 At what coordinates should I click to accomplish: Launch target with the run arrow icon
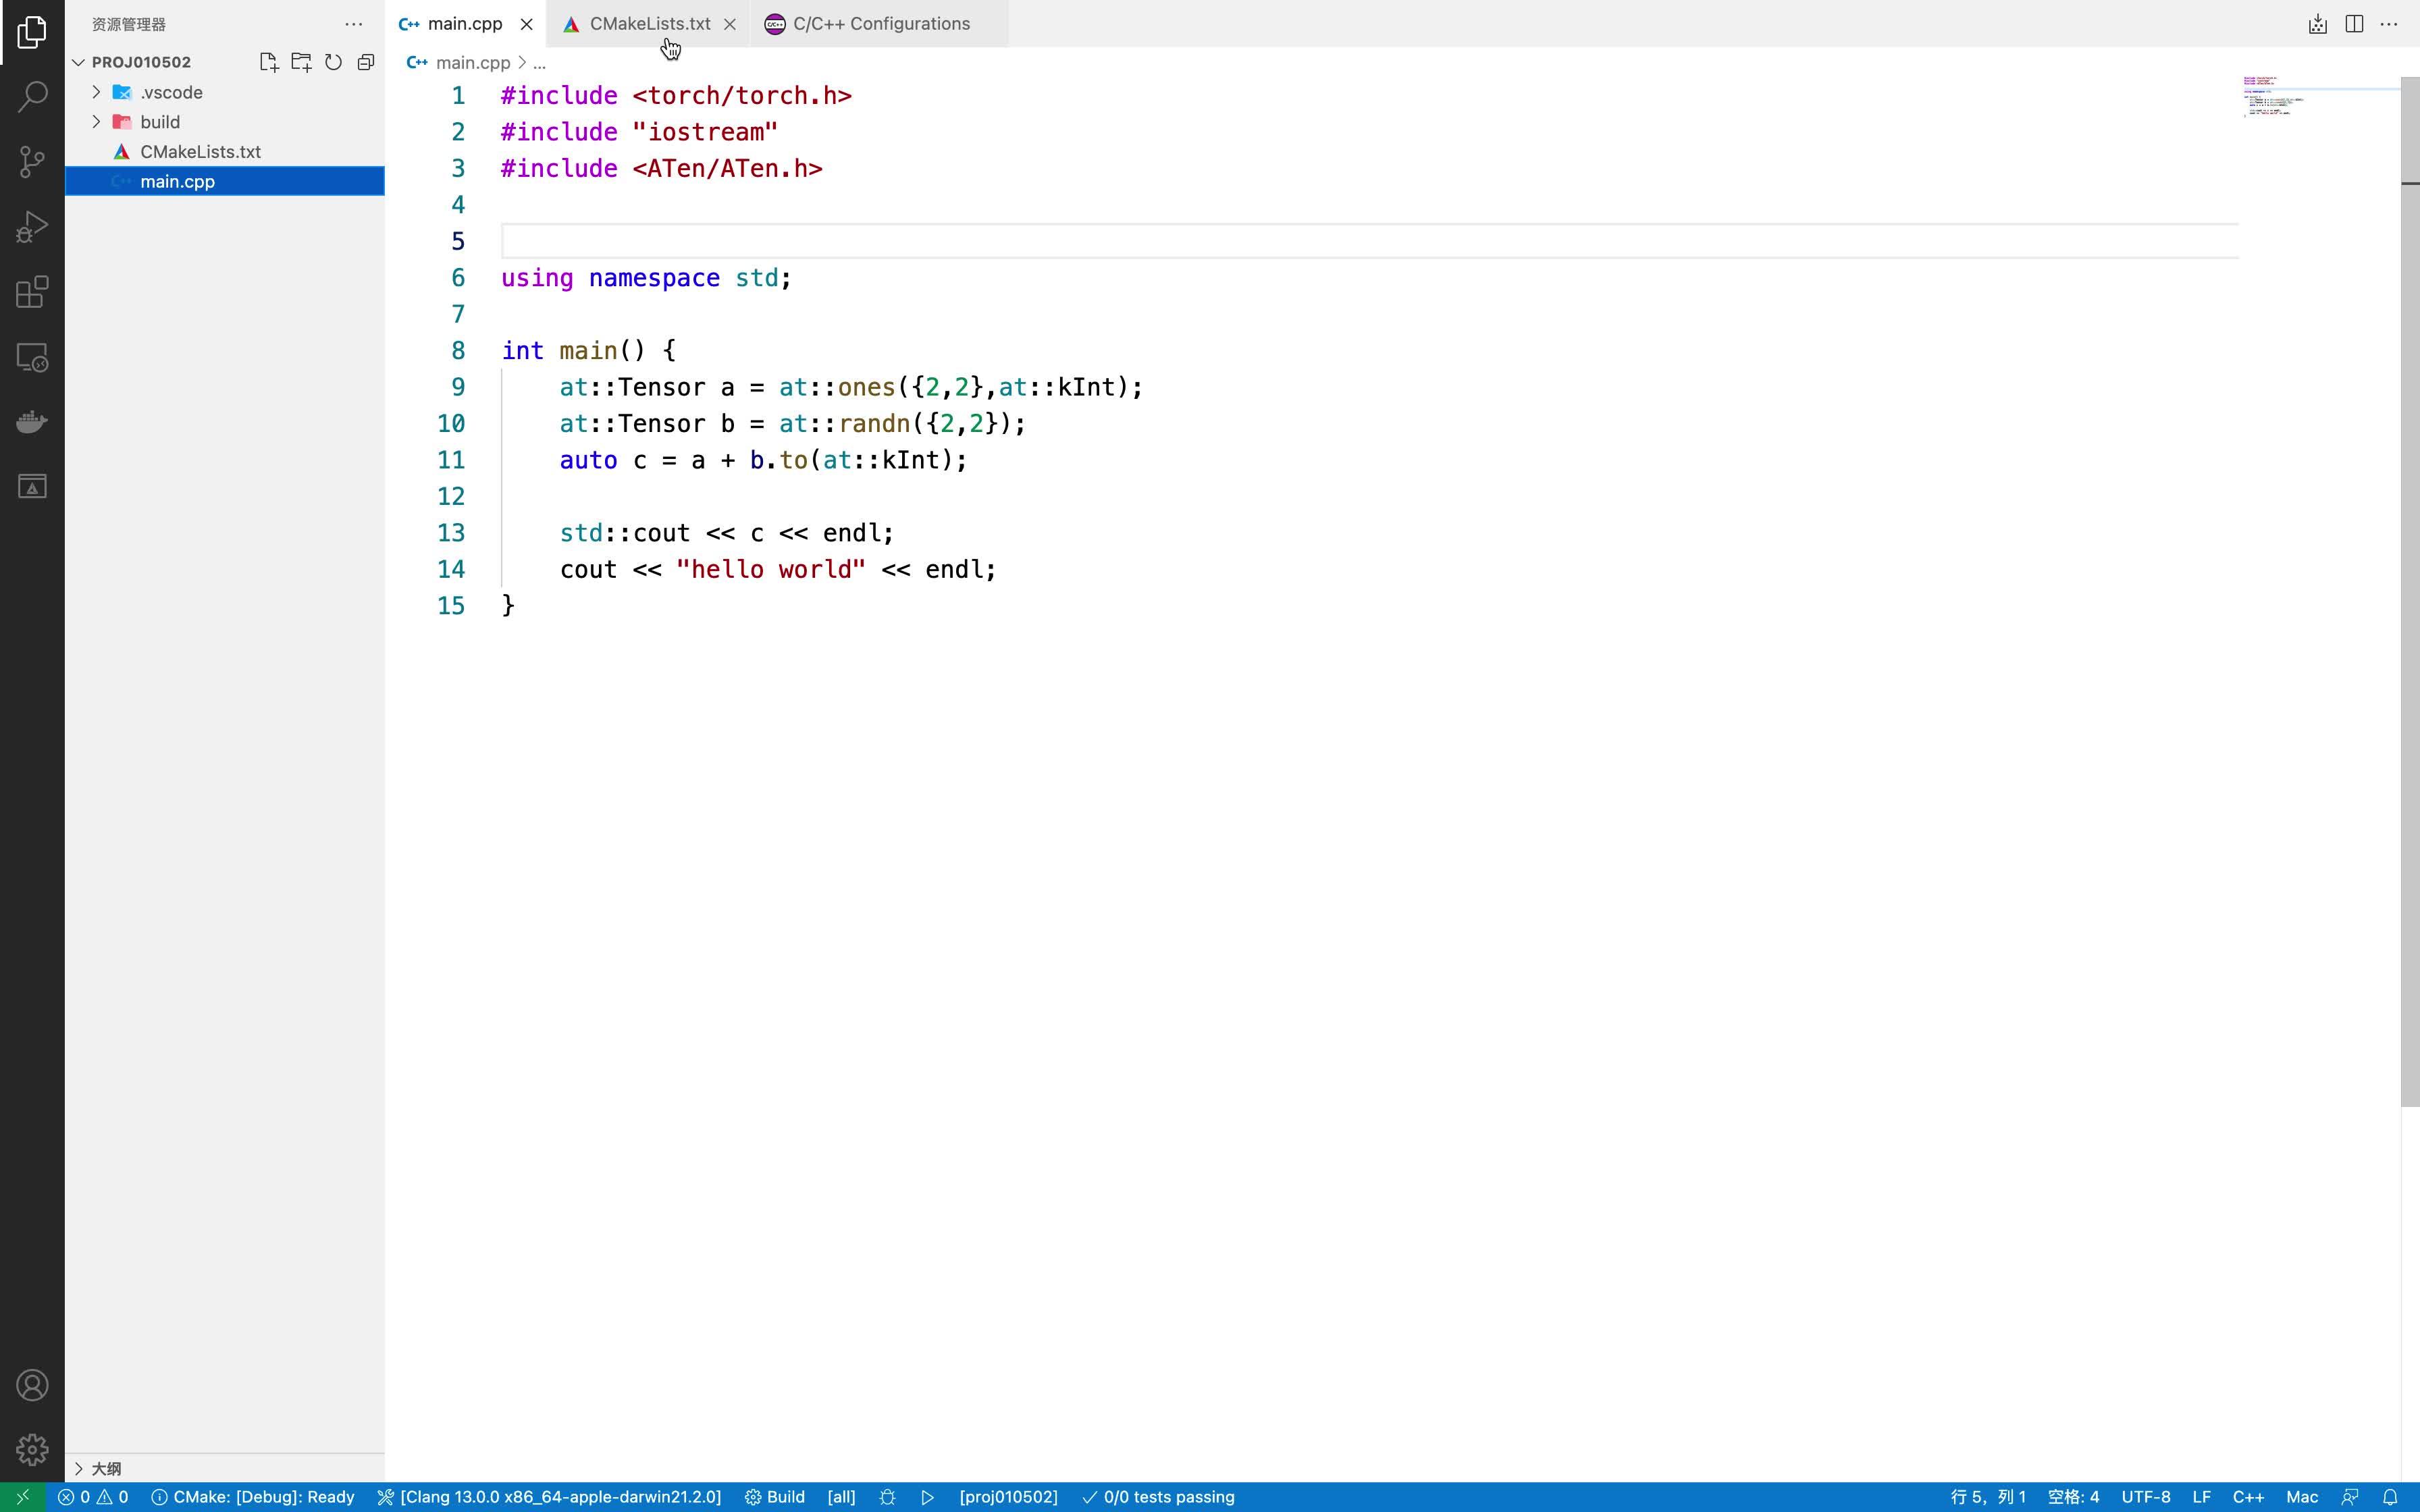coord(927,1496)
